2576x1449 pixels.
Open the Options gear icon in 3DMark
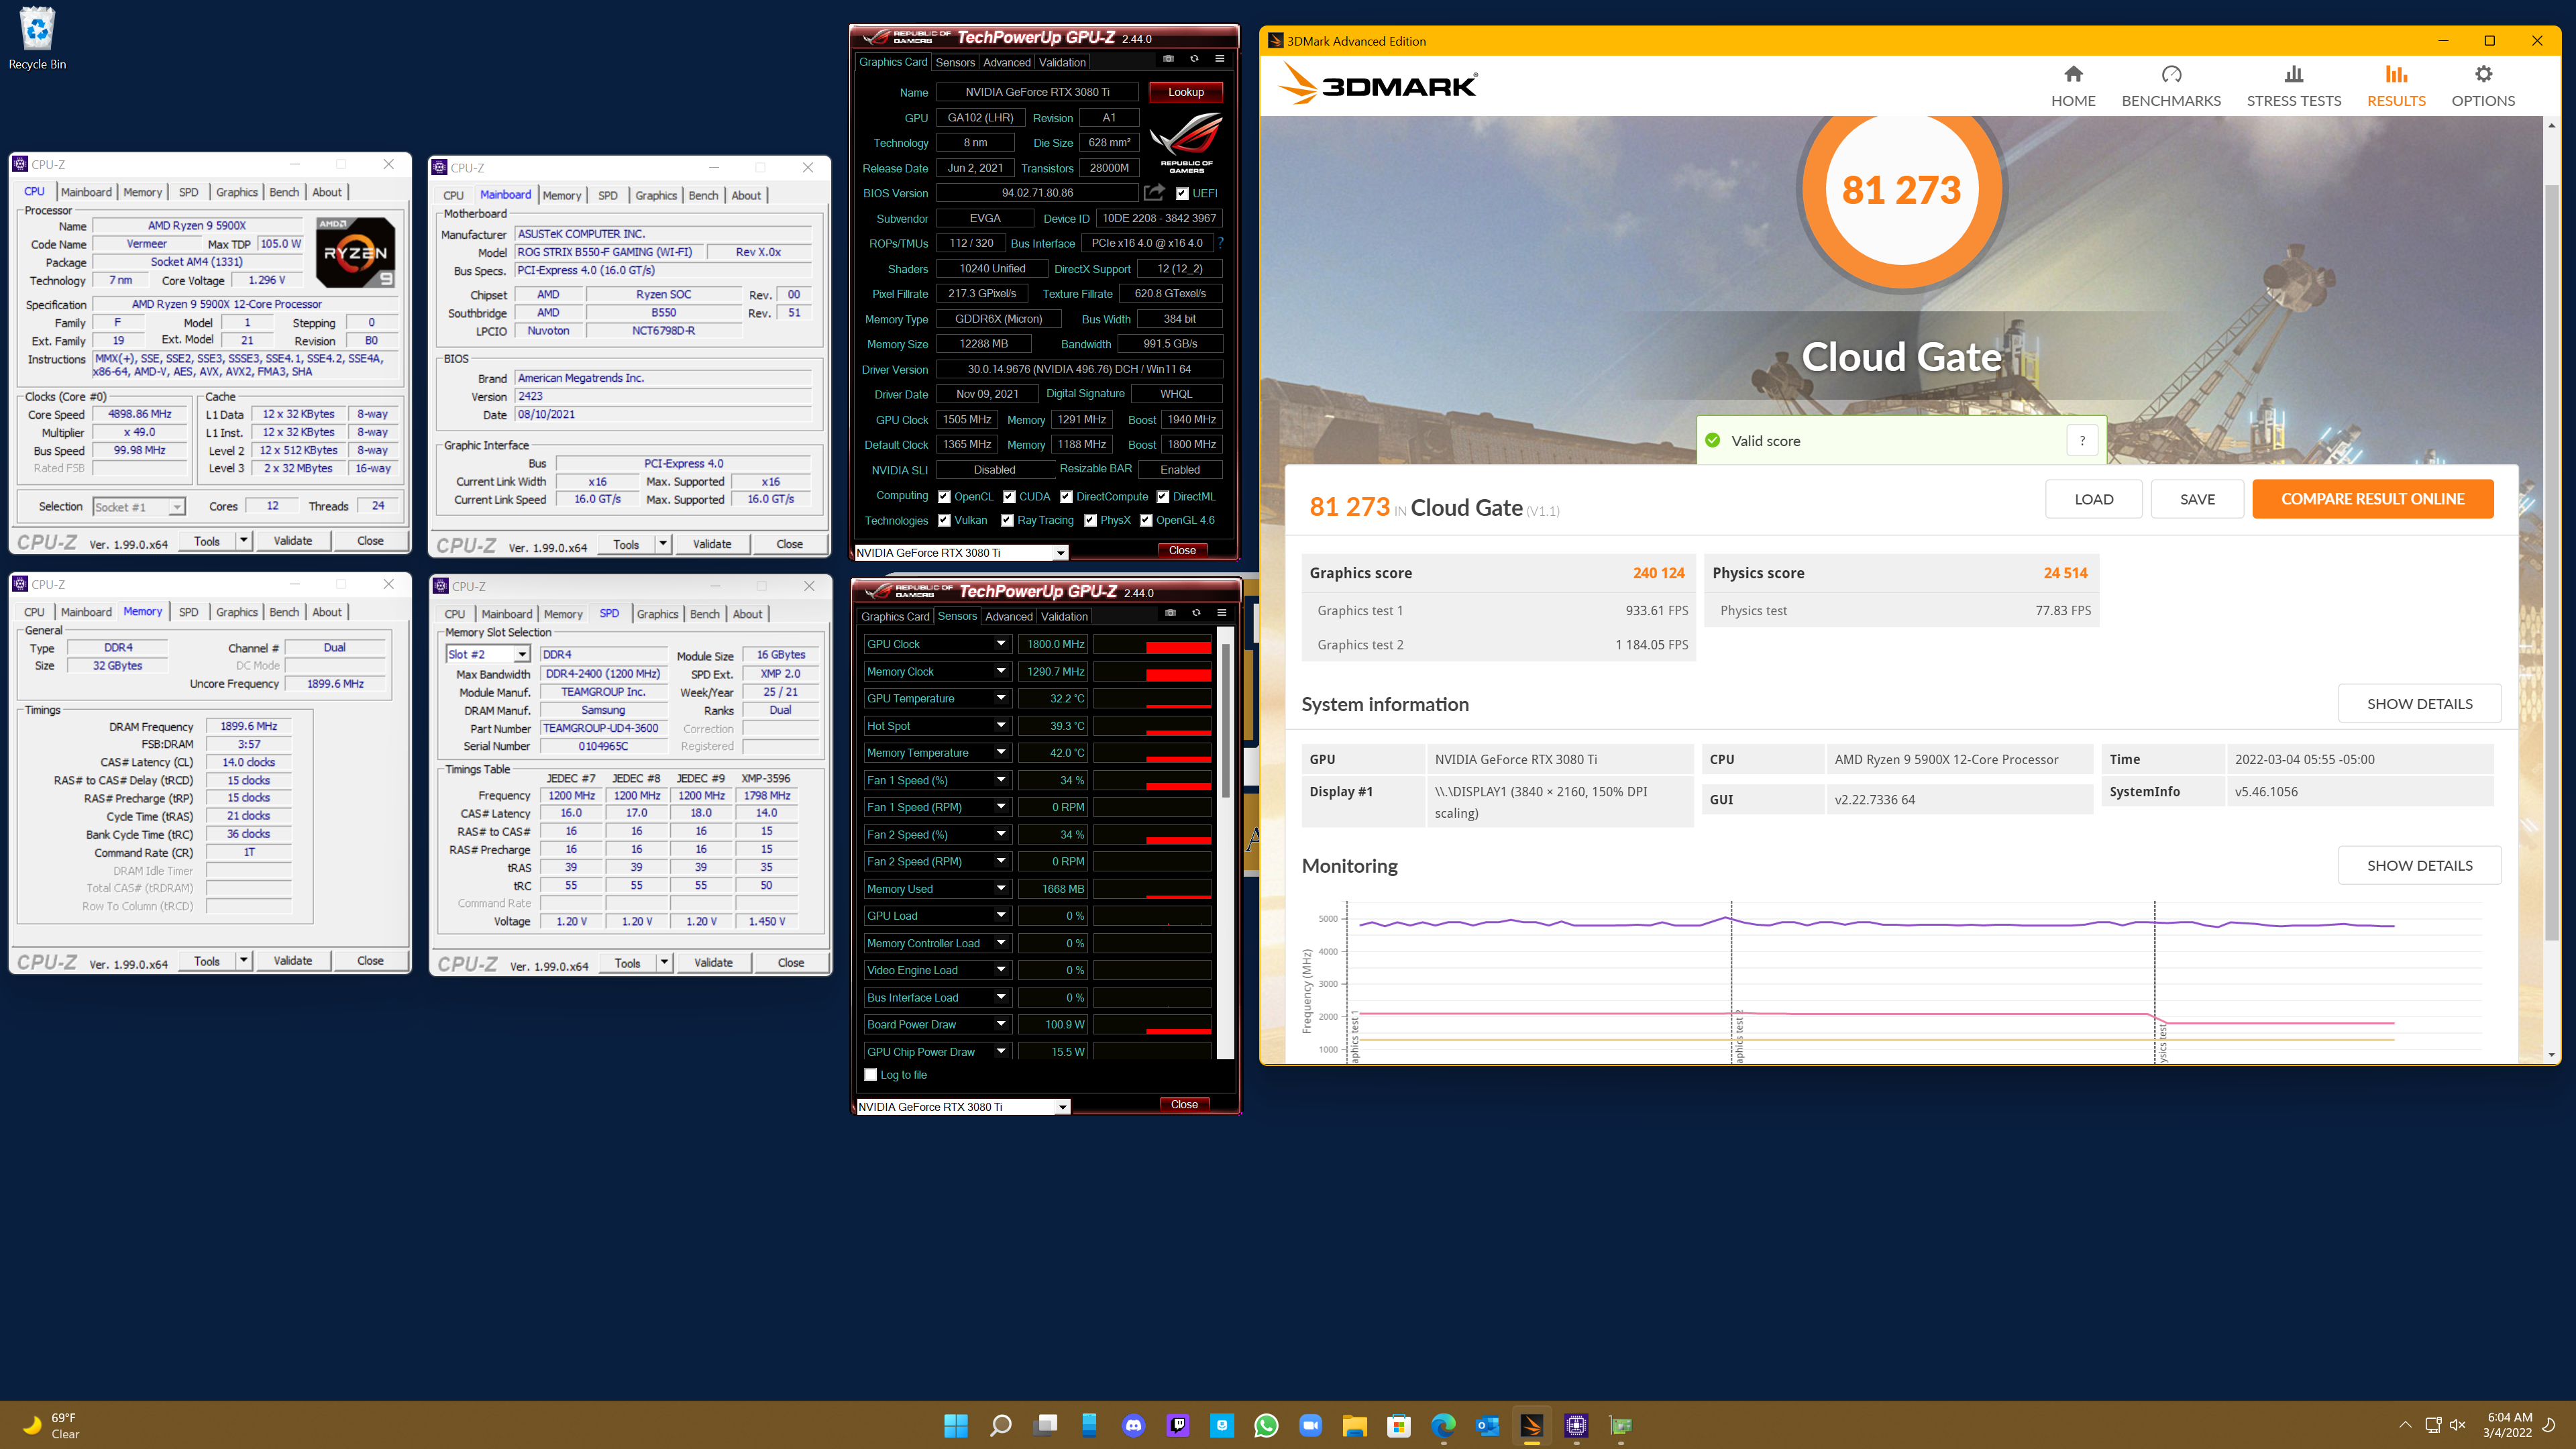[x=2483, y=74]
